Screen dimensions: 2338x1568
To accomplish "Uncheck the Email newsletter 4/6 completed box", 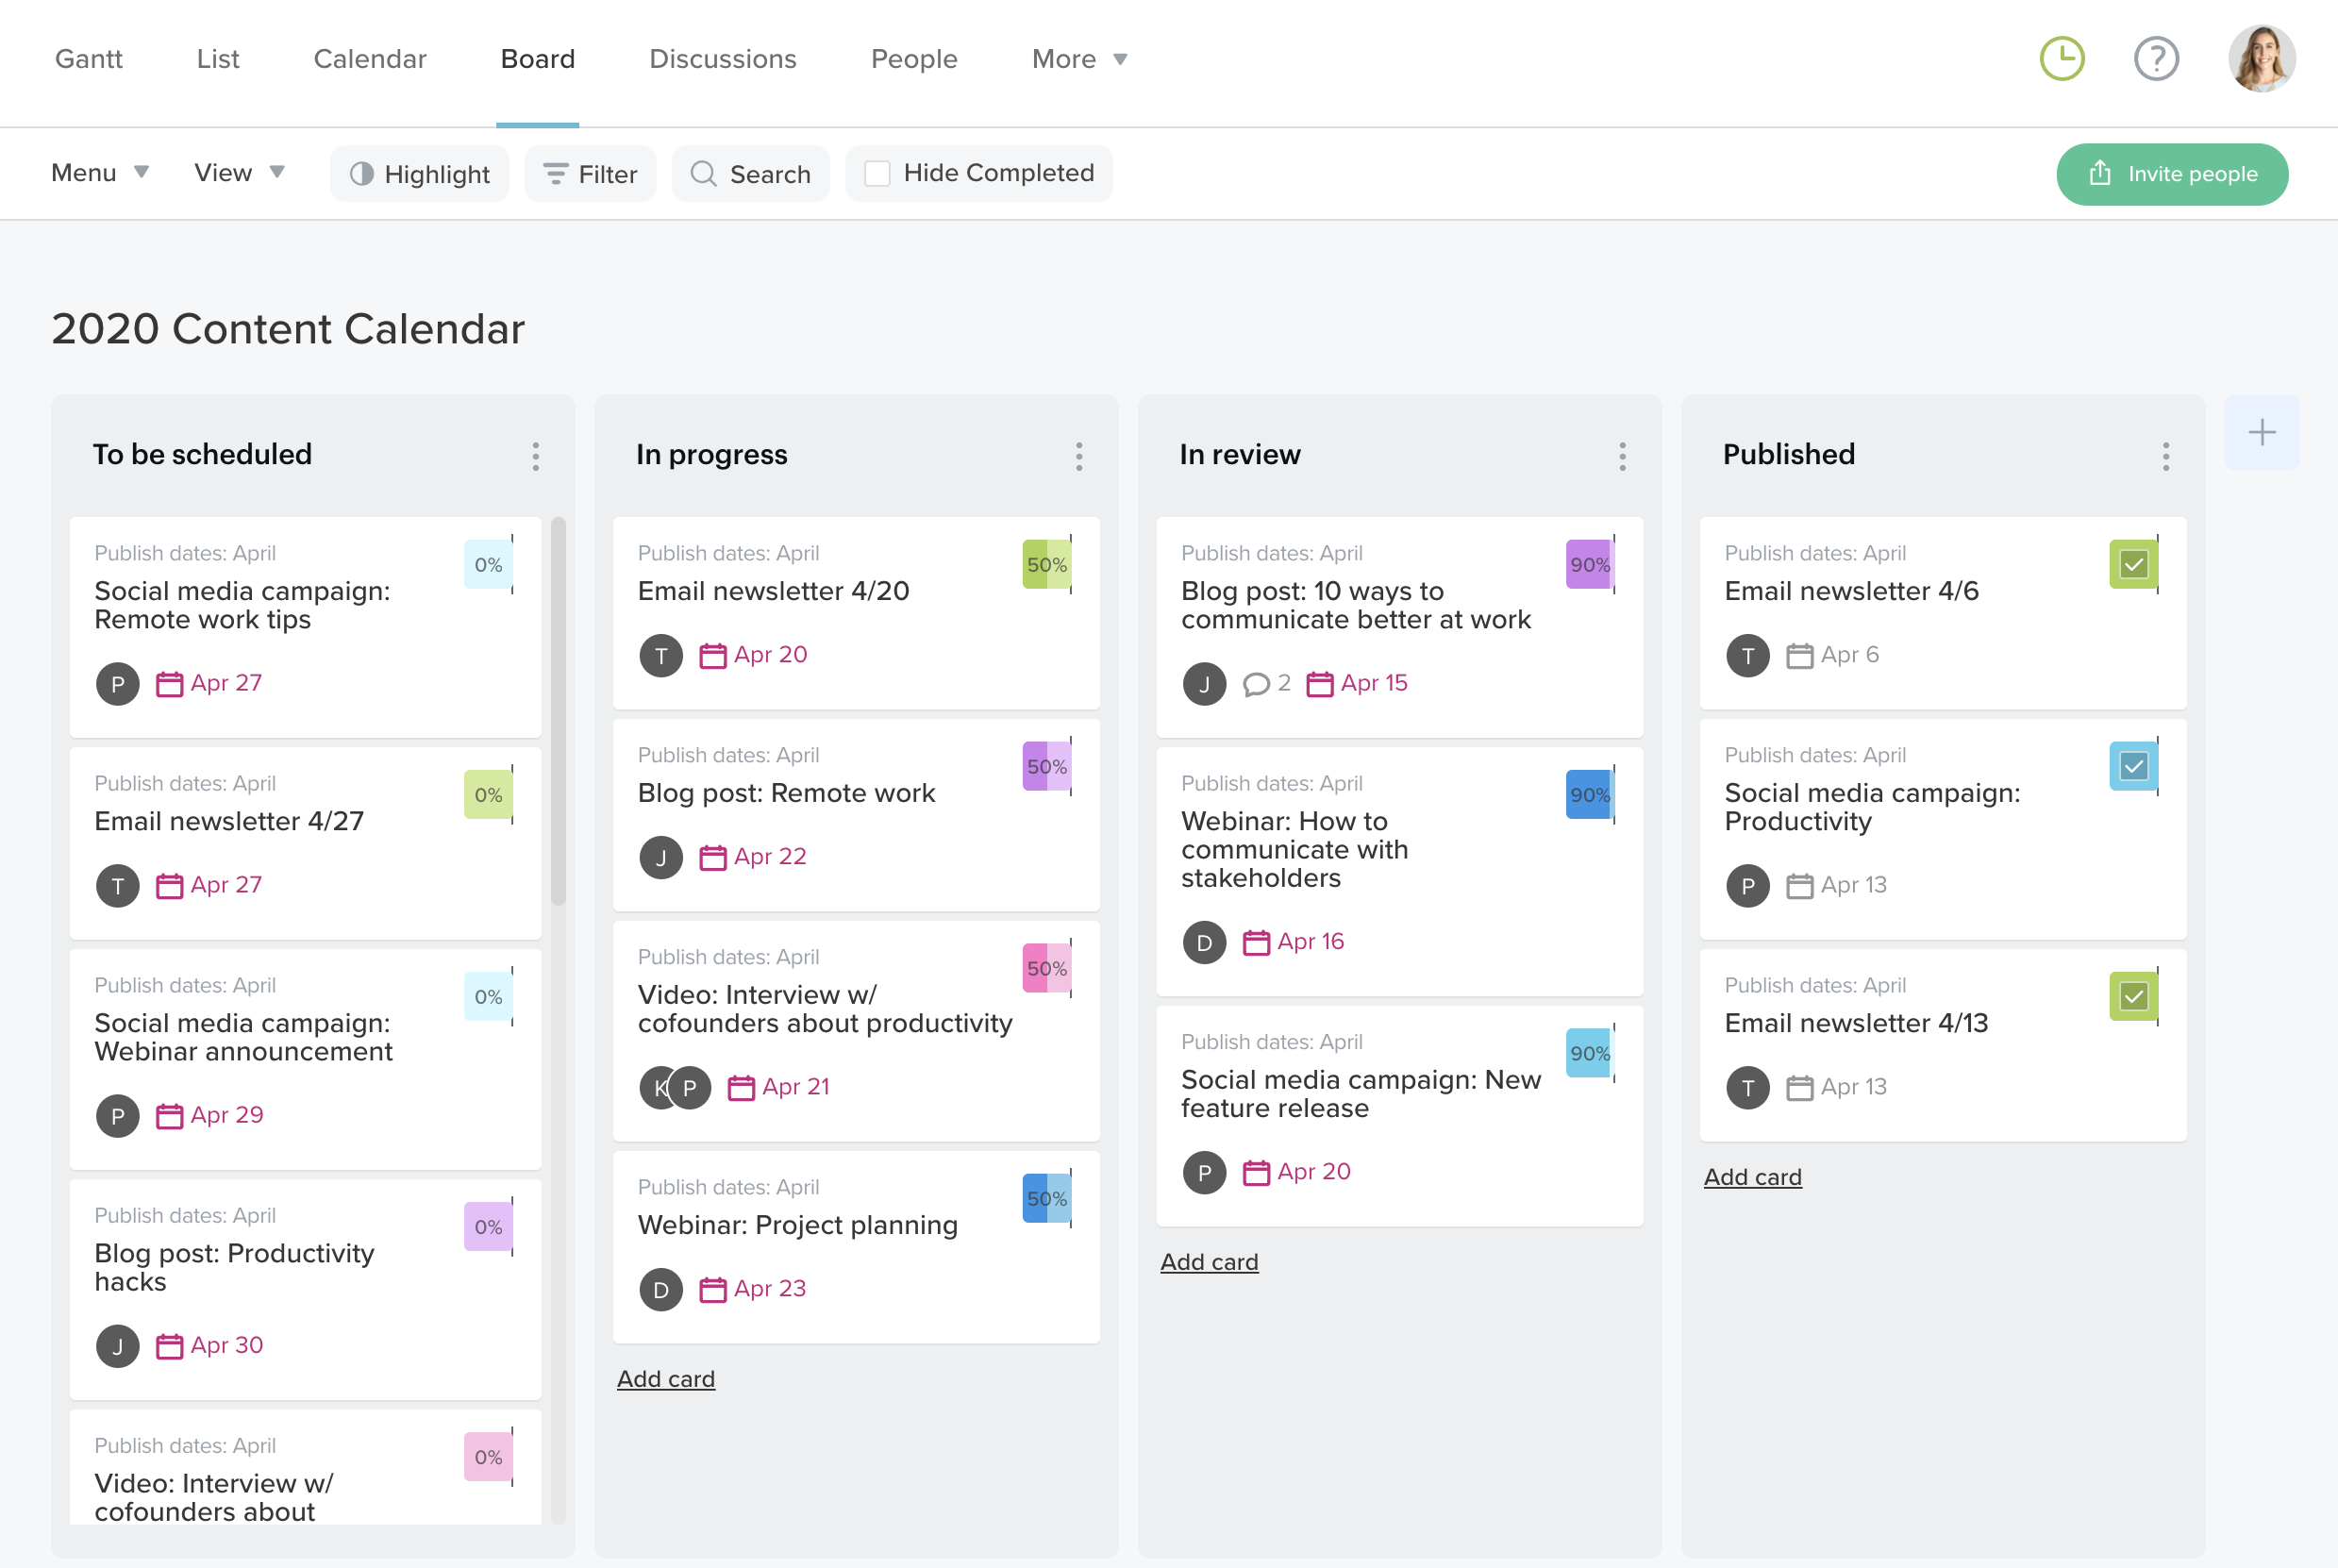I will [x=2132, y=565].
